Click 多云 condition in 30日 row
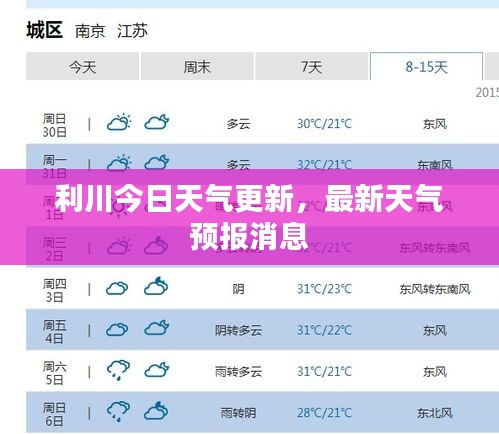 coord(238,124)
